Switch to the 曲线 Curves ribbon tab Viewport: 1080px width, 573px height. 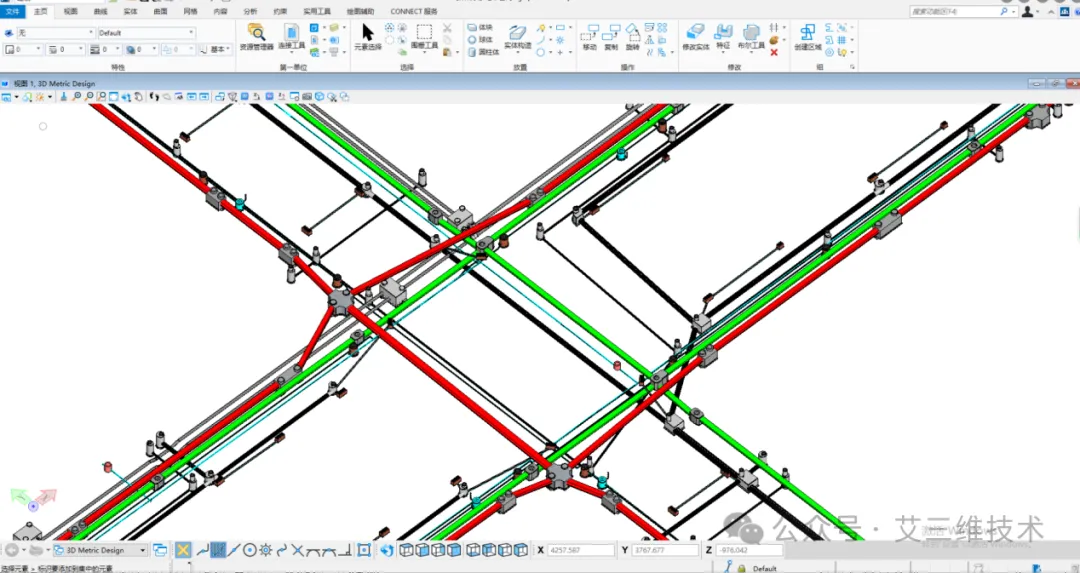(101, 12)
